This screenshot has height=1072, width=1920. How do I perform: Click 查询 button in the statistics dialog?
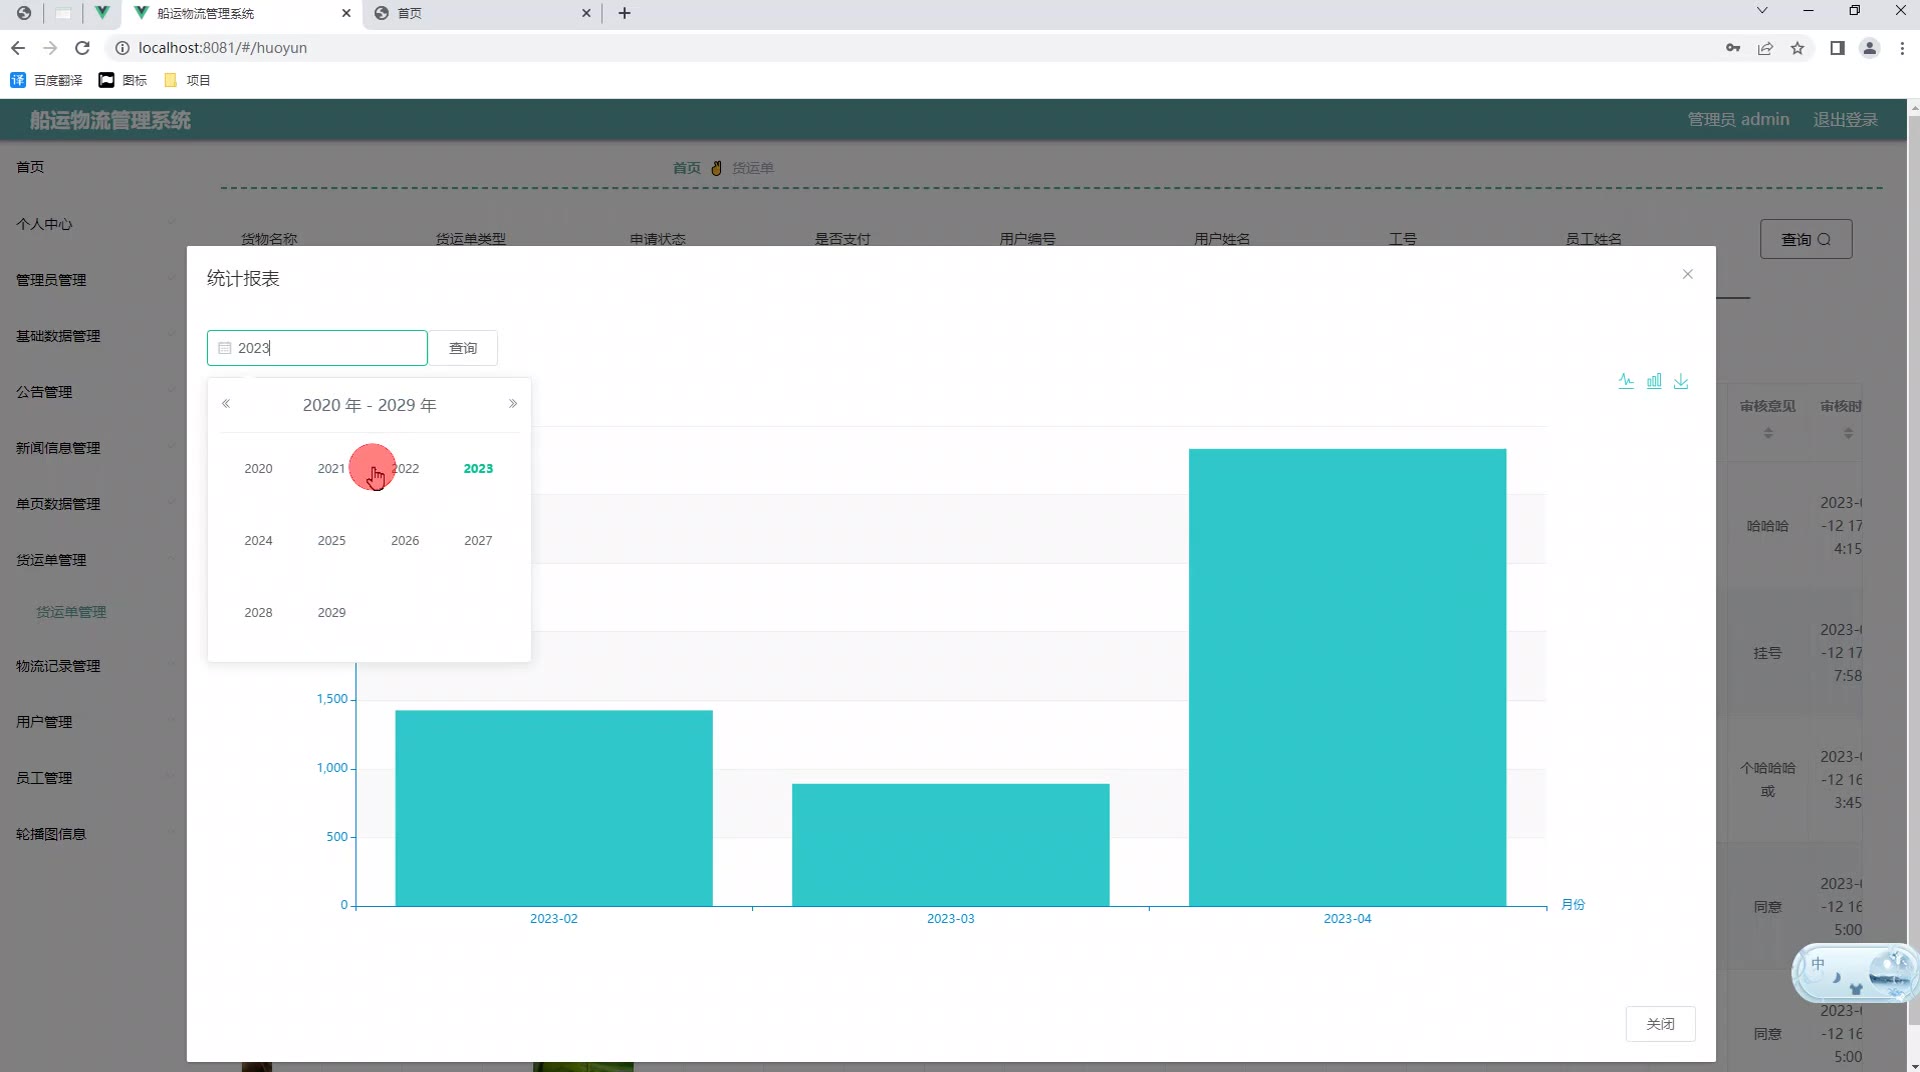coord(463,348)
